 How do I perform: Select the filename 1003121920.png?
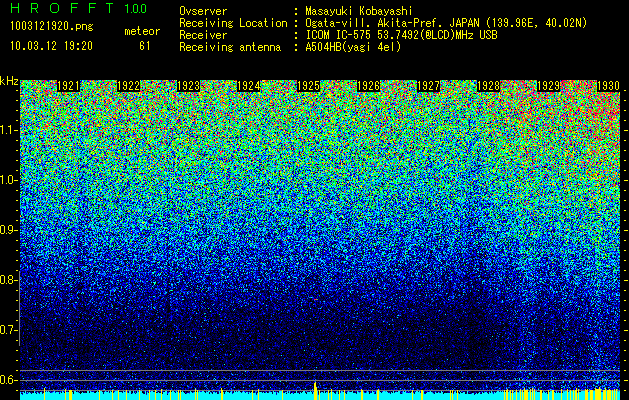click(x=52, y=27)
